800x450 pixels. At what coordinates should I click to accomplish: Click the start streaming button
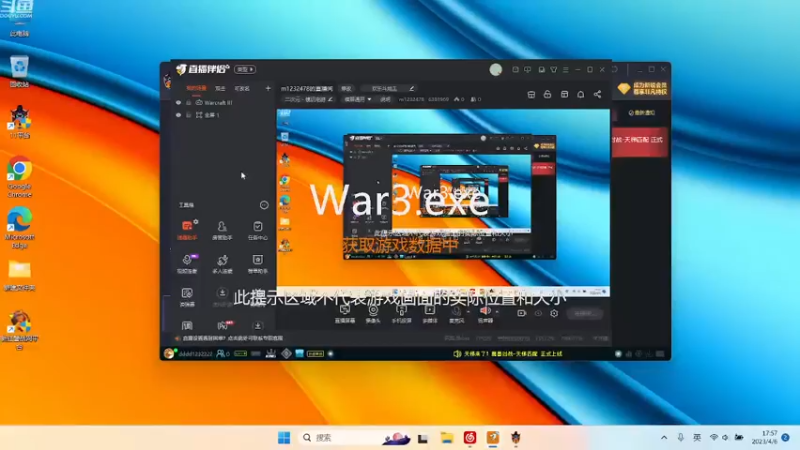[x=585, y=314]
